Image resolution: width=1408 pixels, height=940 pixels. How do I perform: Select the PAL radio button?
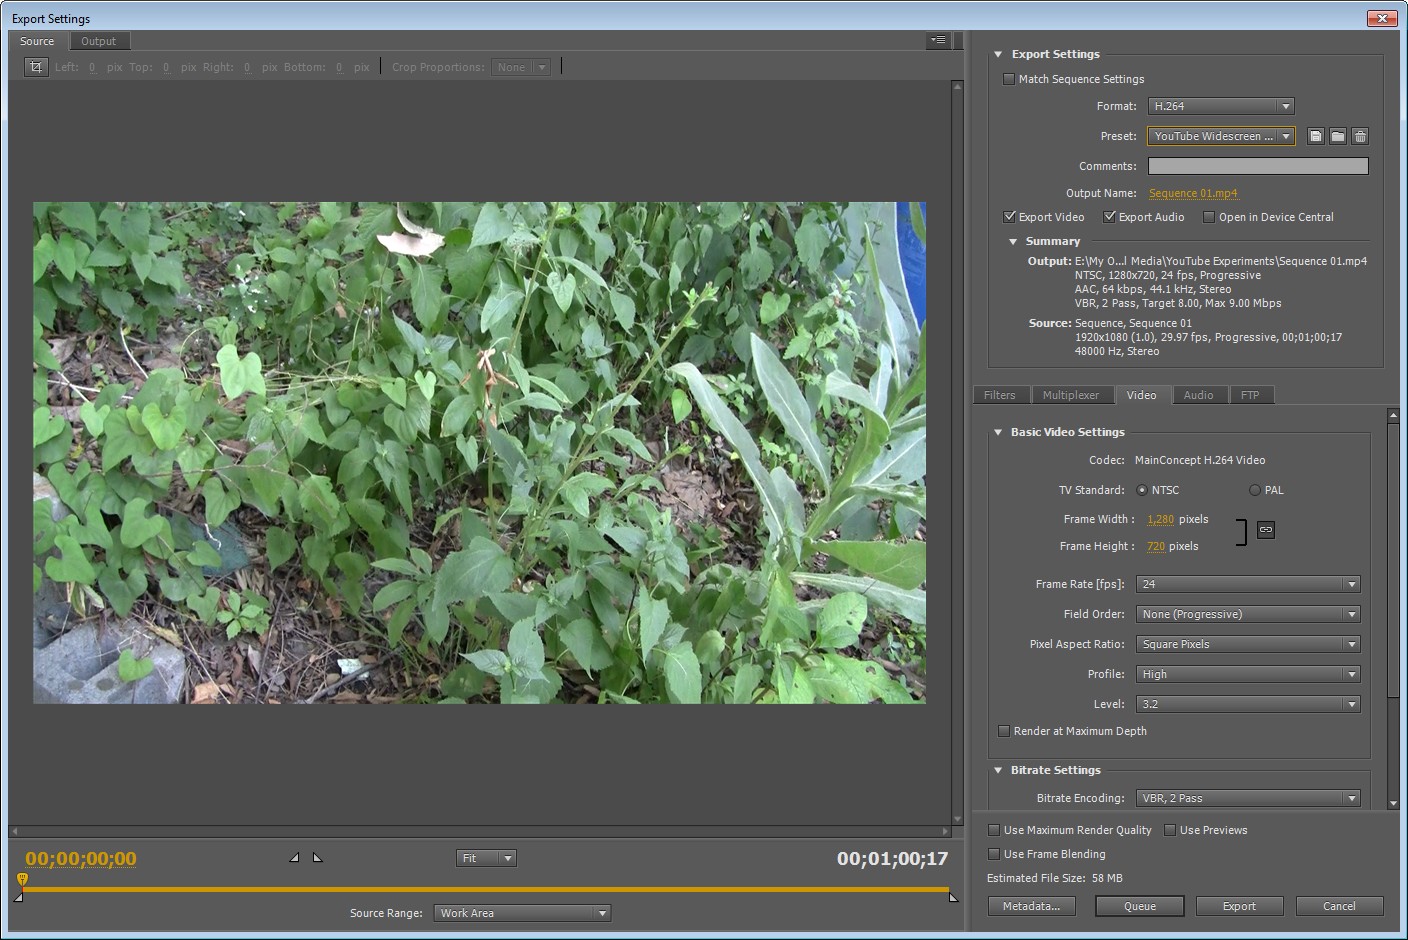coord(1255,490)
